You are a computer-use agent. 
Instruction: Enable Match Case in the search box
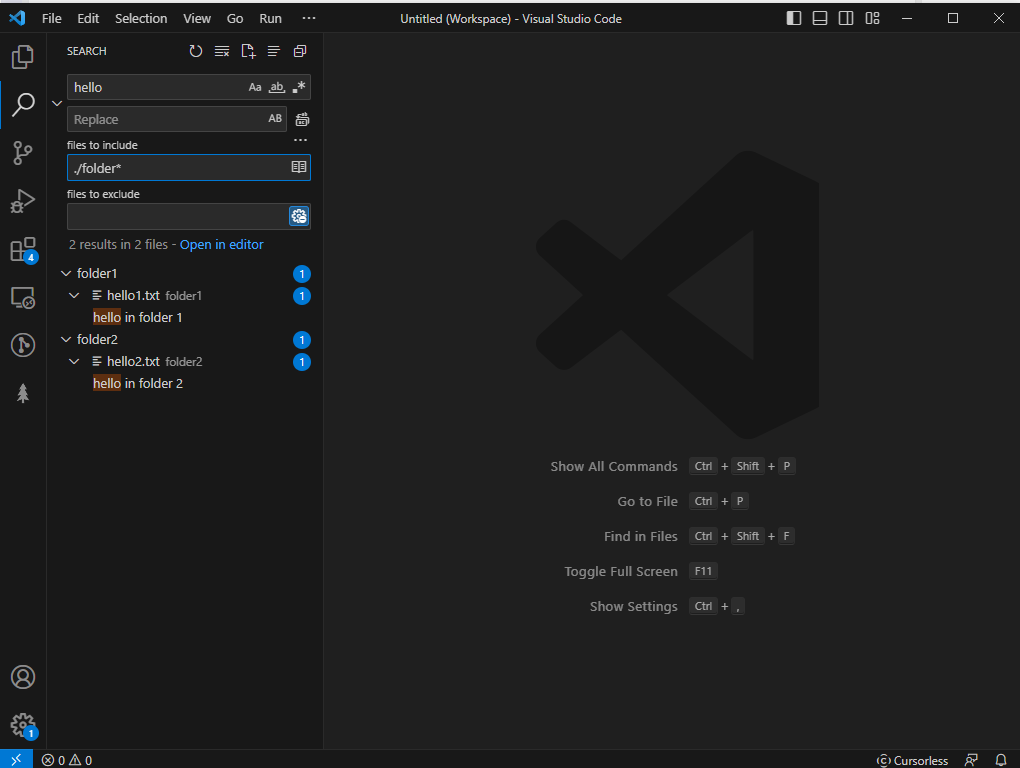[255, 87]
